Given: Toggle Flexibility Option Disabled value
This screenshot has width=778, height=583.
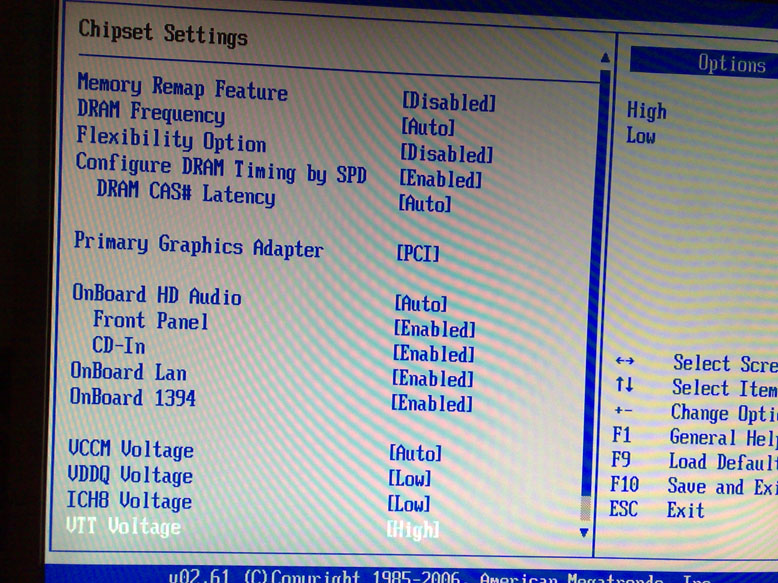Looking at the screenshot, I should click(x=447, y=153).
